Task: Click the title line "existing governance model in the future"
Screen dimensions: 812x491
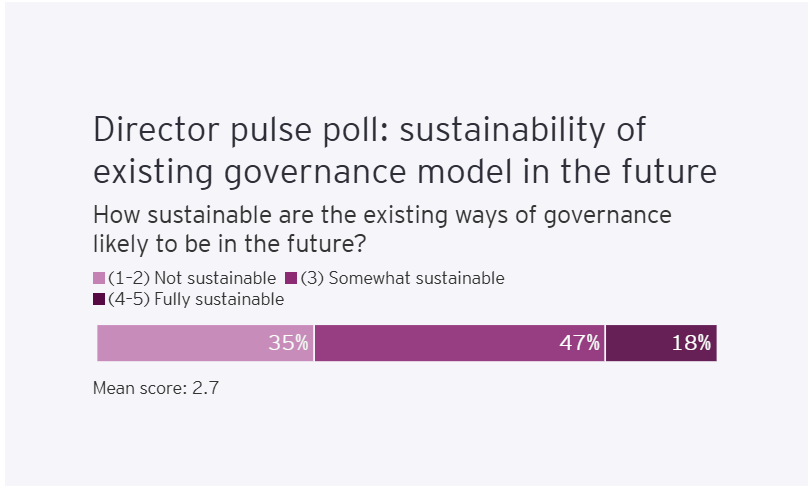Action: point(404,171)
